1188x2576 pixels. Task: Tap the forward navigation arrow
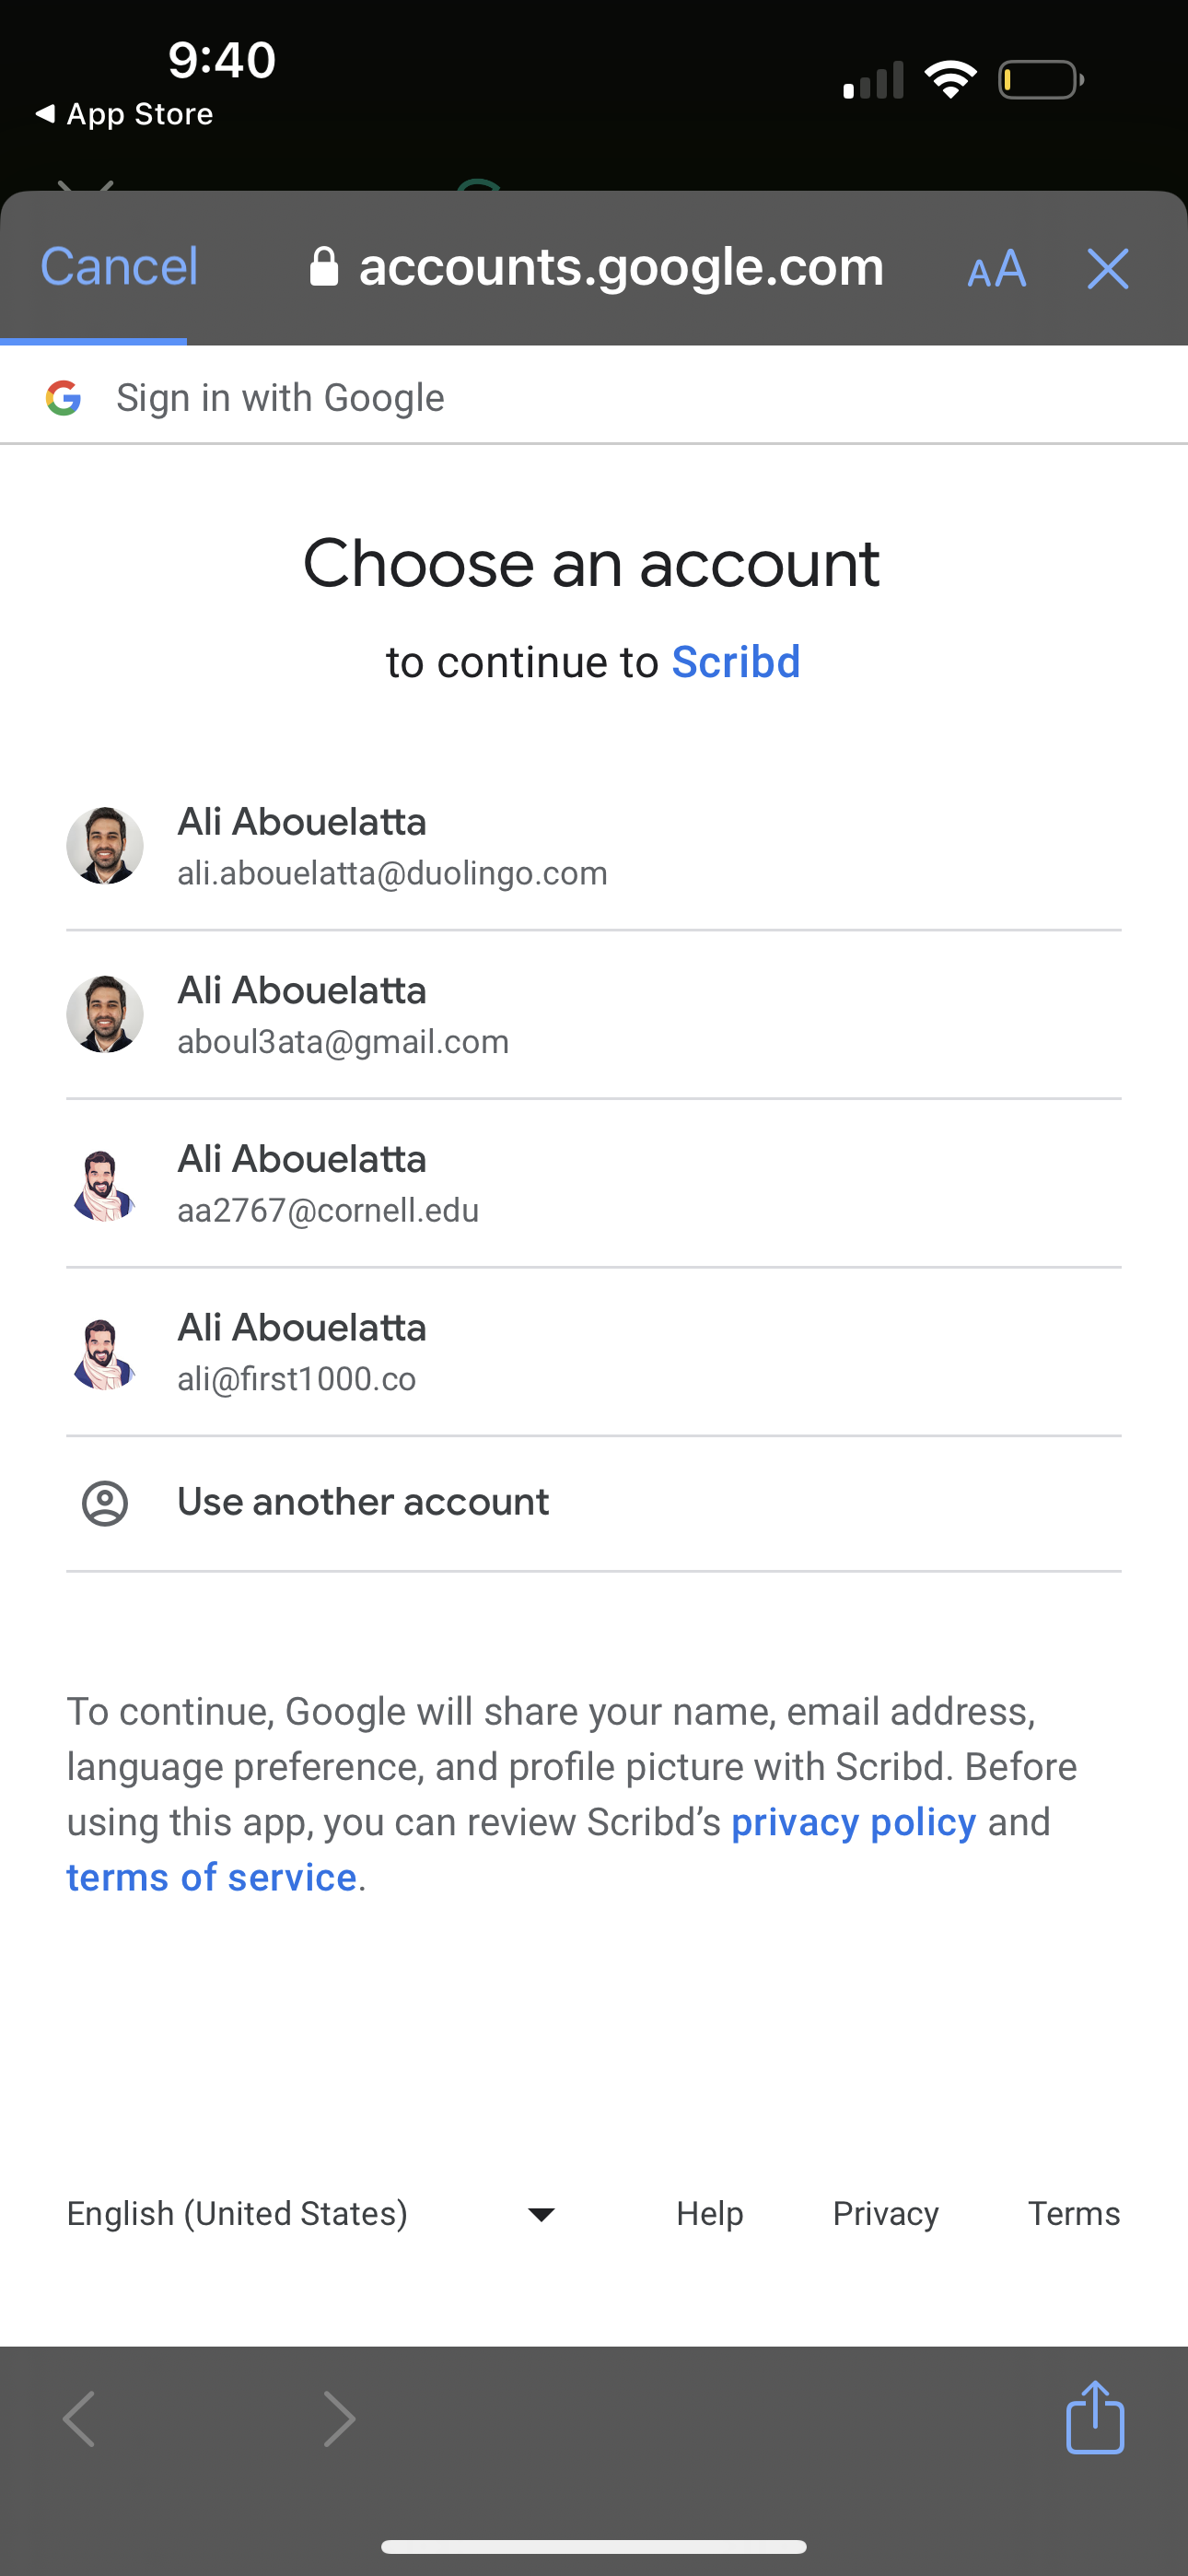tap(339, 2419)
